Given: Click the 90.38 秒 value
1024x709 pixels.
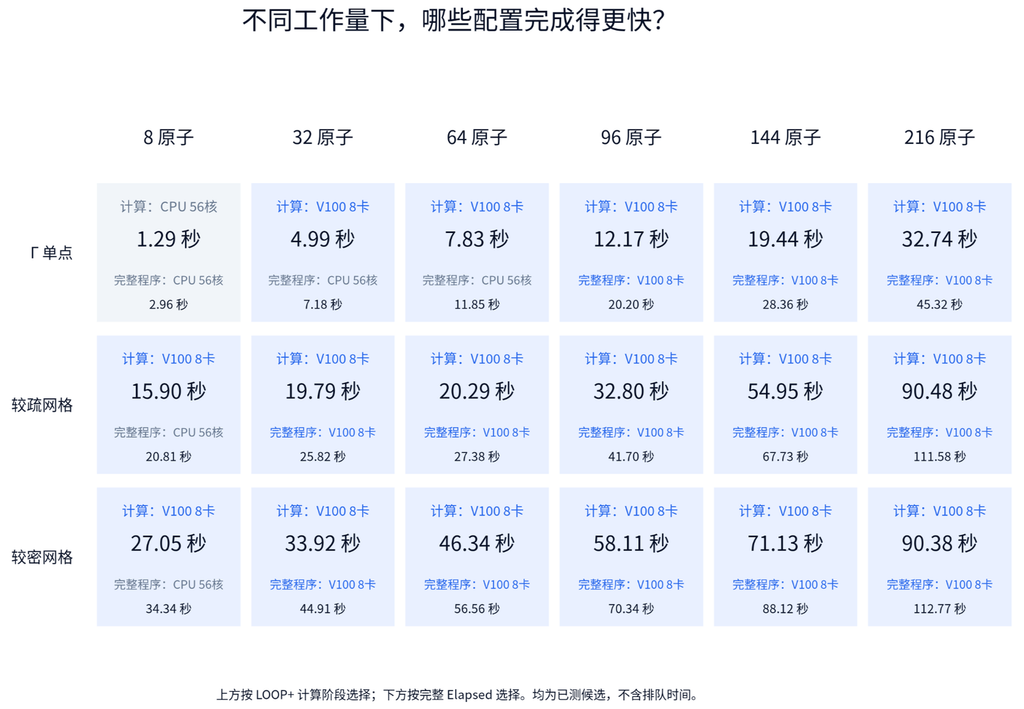Looking at the screenshot, I should tap(939, 543).
